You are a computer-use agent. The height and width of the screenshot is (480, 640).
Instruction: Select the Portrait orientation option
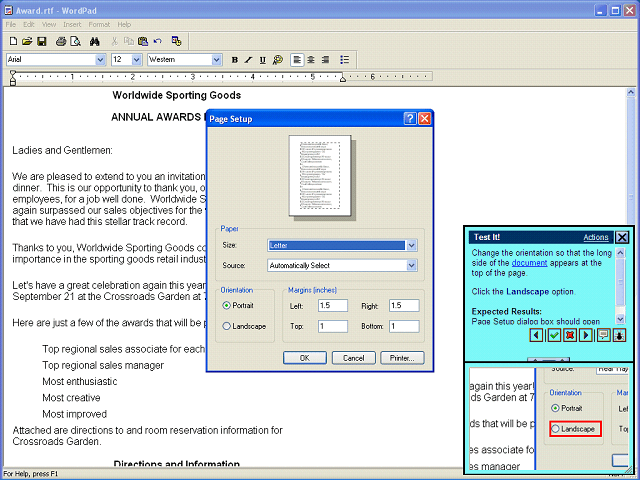point(227,305)
